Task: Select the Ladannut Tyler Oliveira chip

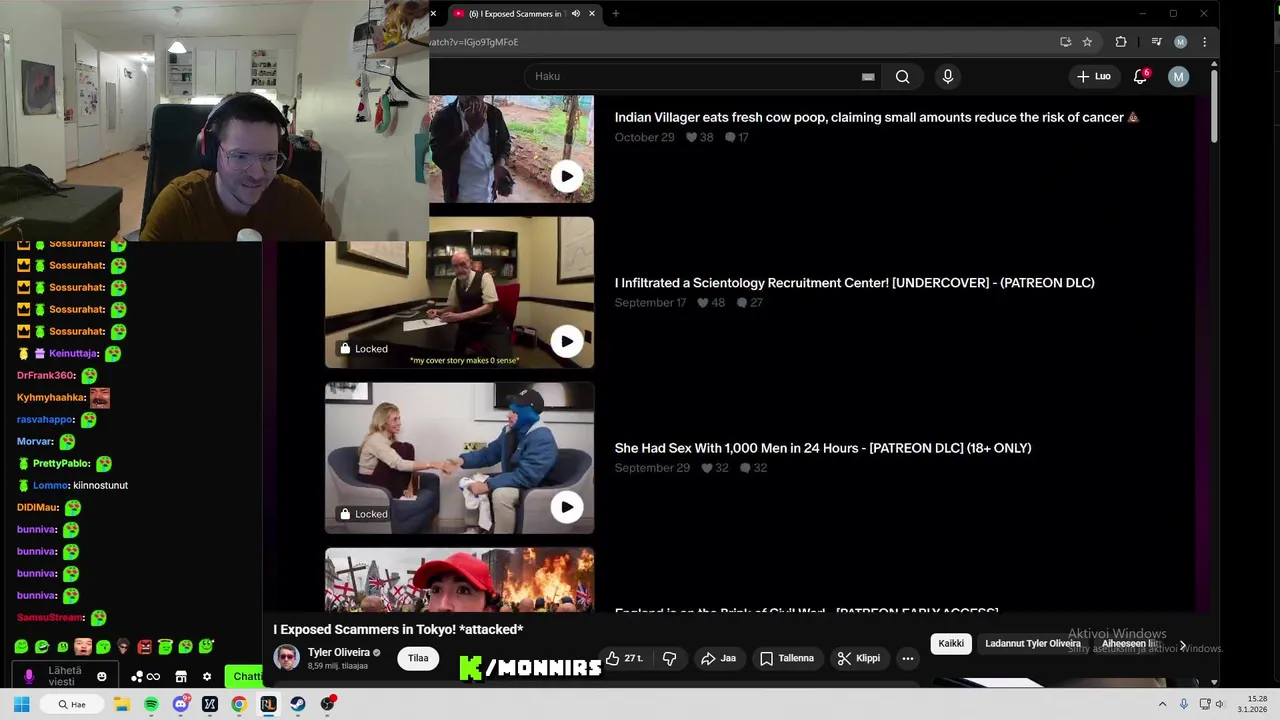Action: 1033,644
